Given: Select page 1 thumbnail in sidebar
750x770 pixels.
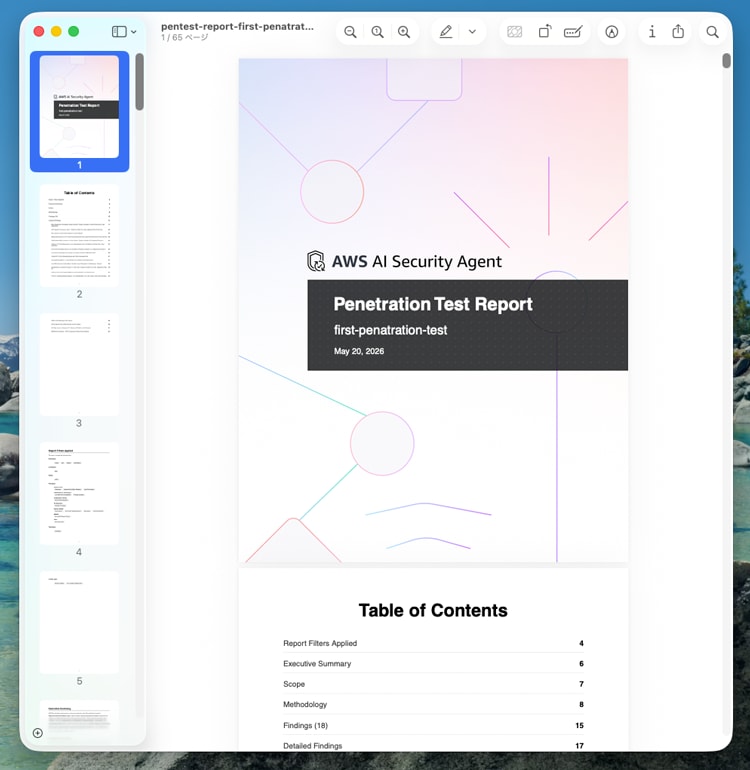Looking at the screenshot, I should click(80, 107).
